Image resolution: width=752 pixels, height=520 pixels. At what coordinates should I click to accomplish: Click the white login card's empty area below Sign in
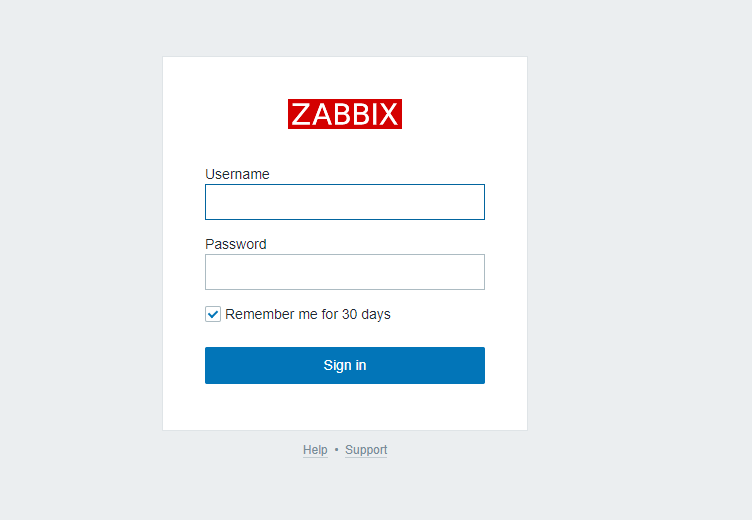(345, 407)
